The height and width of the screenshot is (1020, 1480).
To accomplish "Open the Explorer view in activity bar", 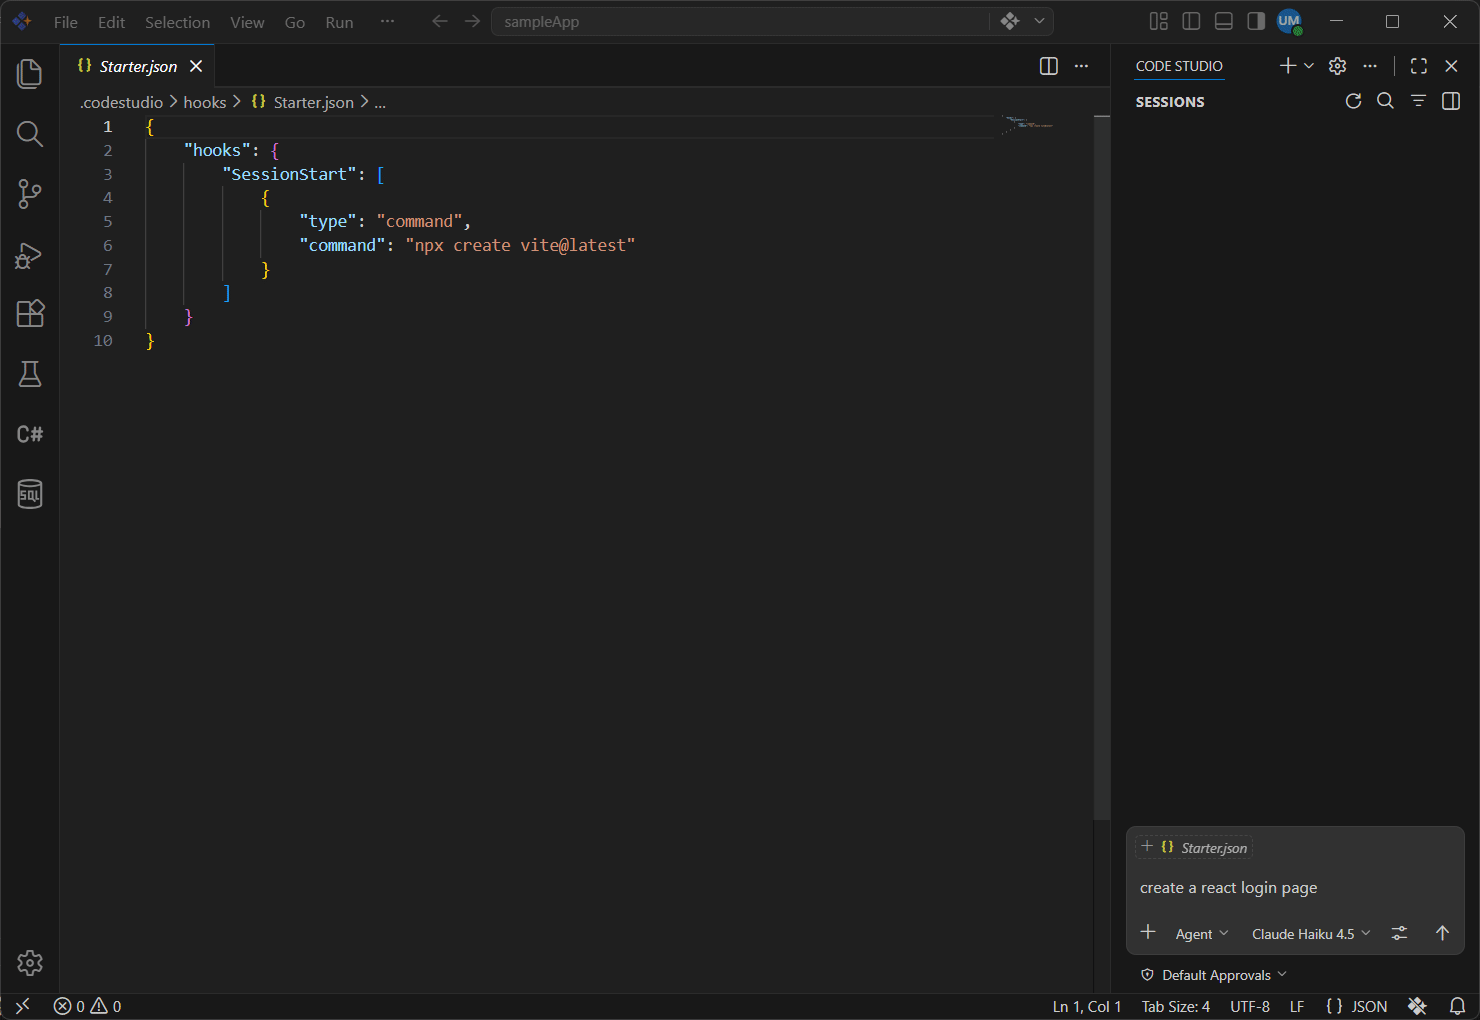I will click(30, 74).
